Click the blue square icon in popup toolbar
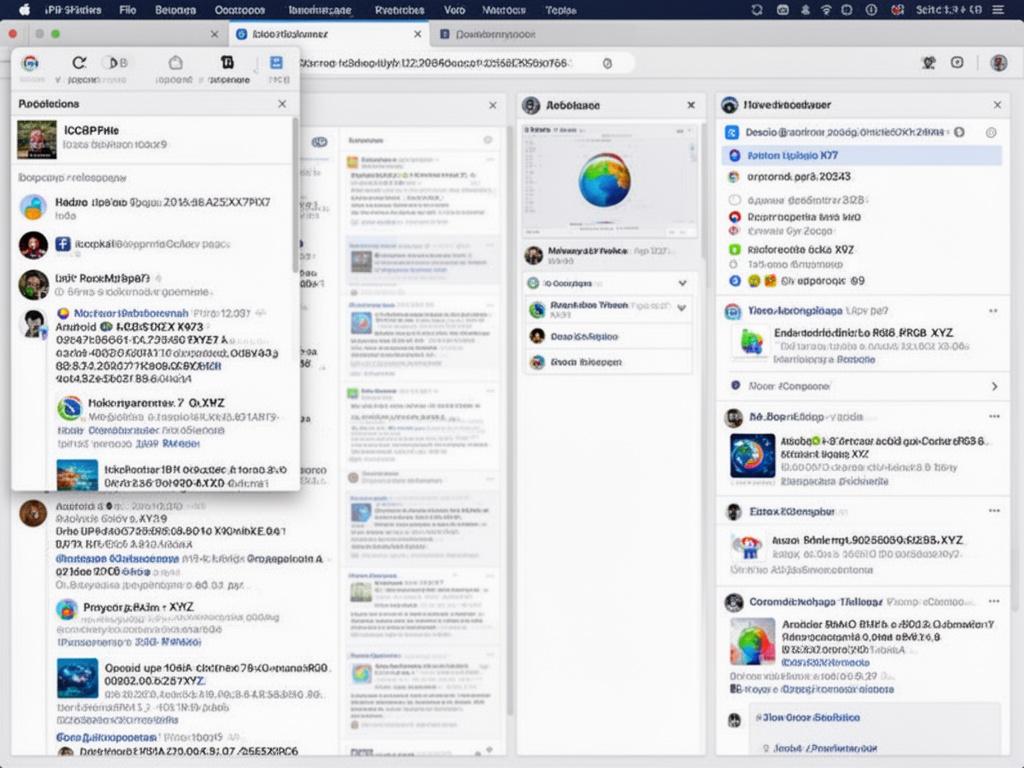The width and height of the screenshot is (1024, 768). (276, 63)
